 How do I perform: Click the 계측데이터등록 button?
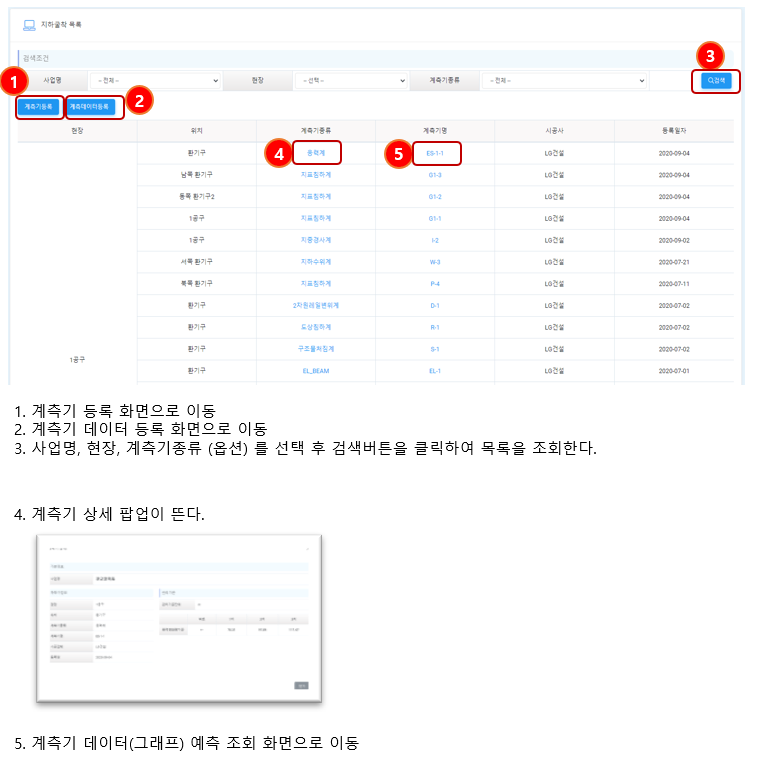[x=90, y=107]
